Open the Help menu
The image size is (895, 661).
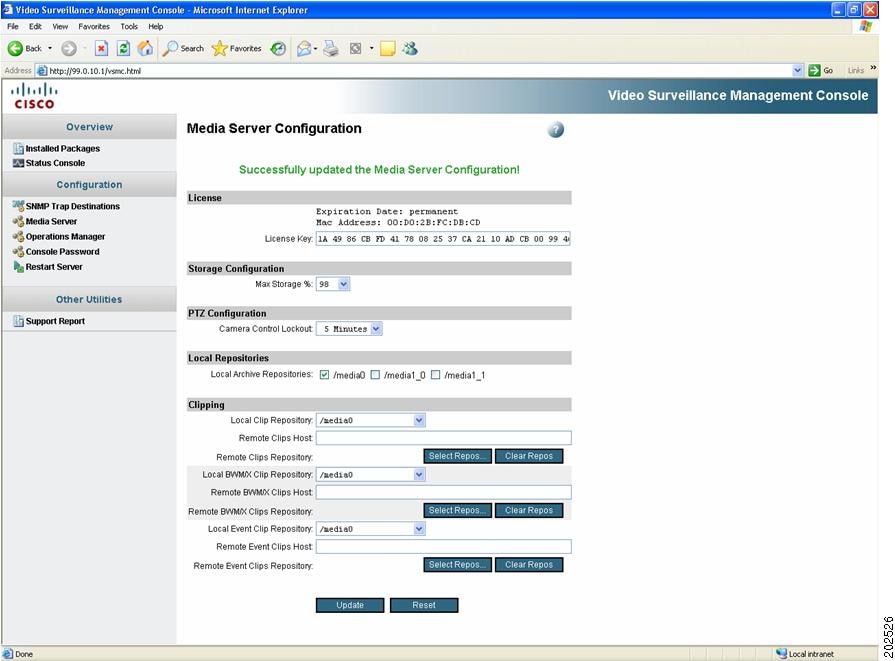pyautogui.click(x=155, y=26)
